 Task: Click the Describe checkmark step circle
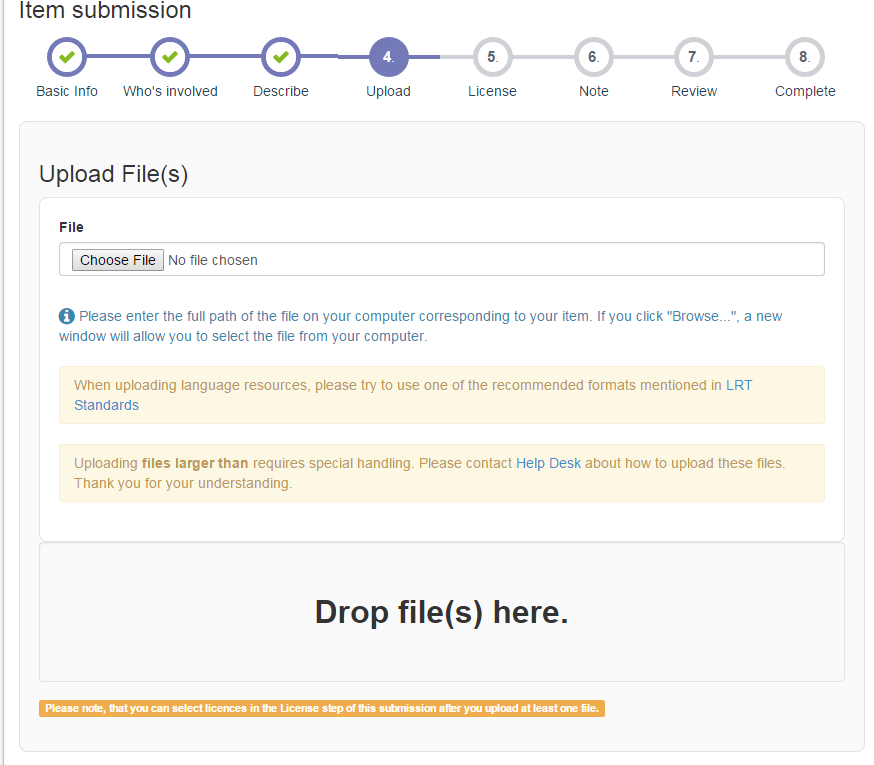281,58
